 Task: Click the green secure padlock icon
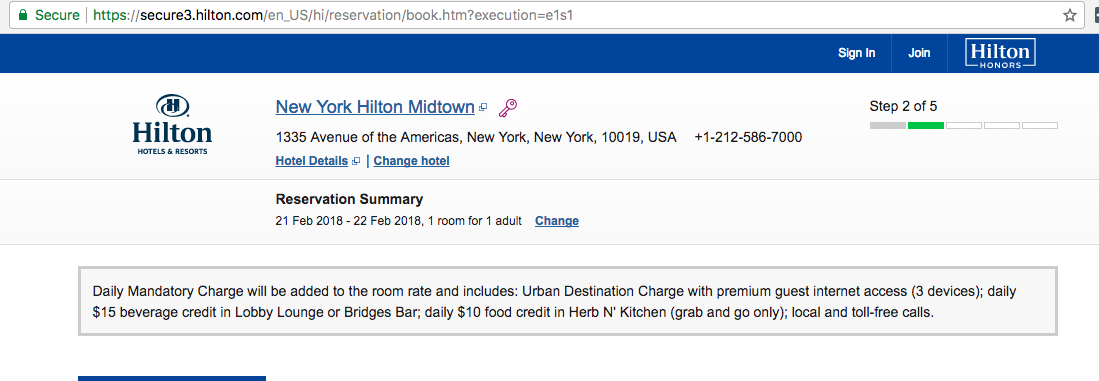pos(22,15)
